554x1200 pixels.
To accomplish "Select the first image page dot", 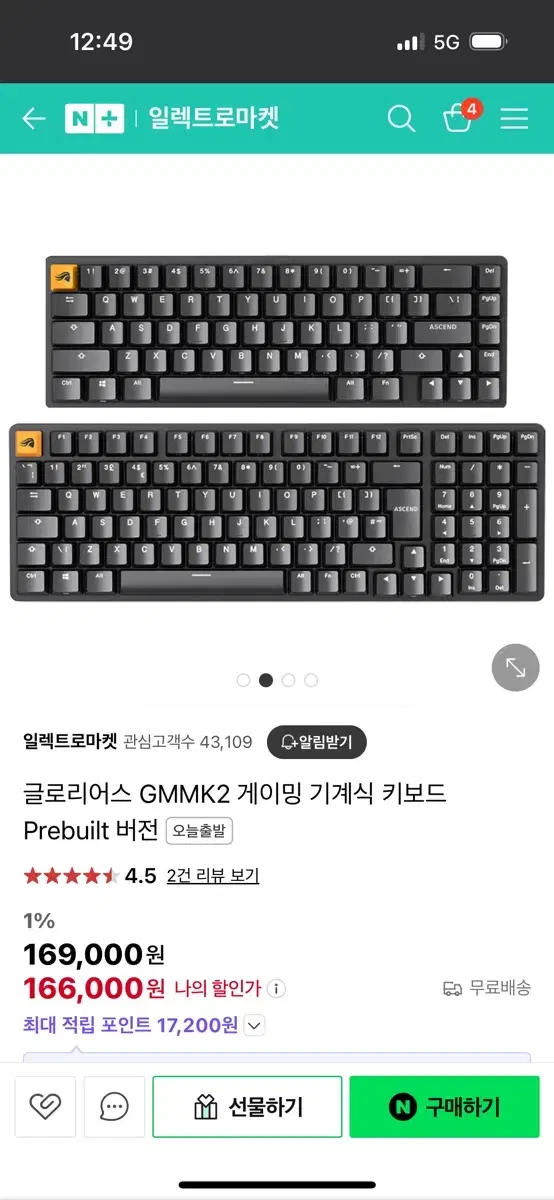I will click(x=243, y=680).
